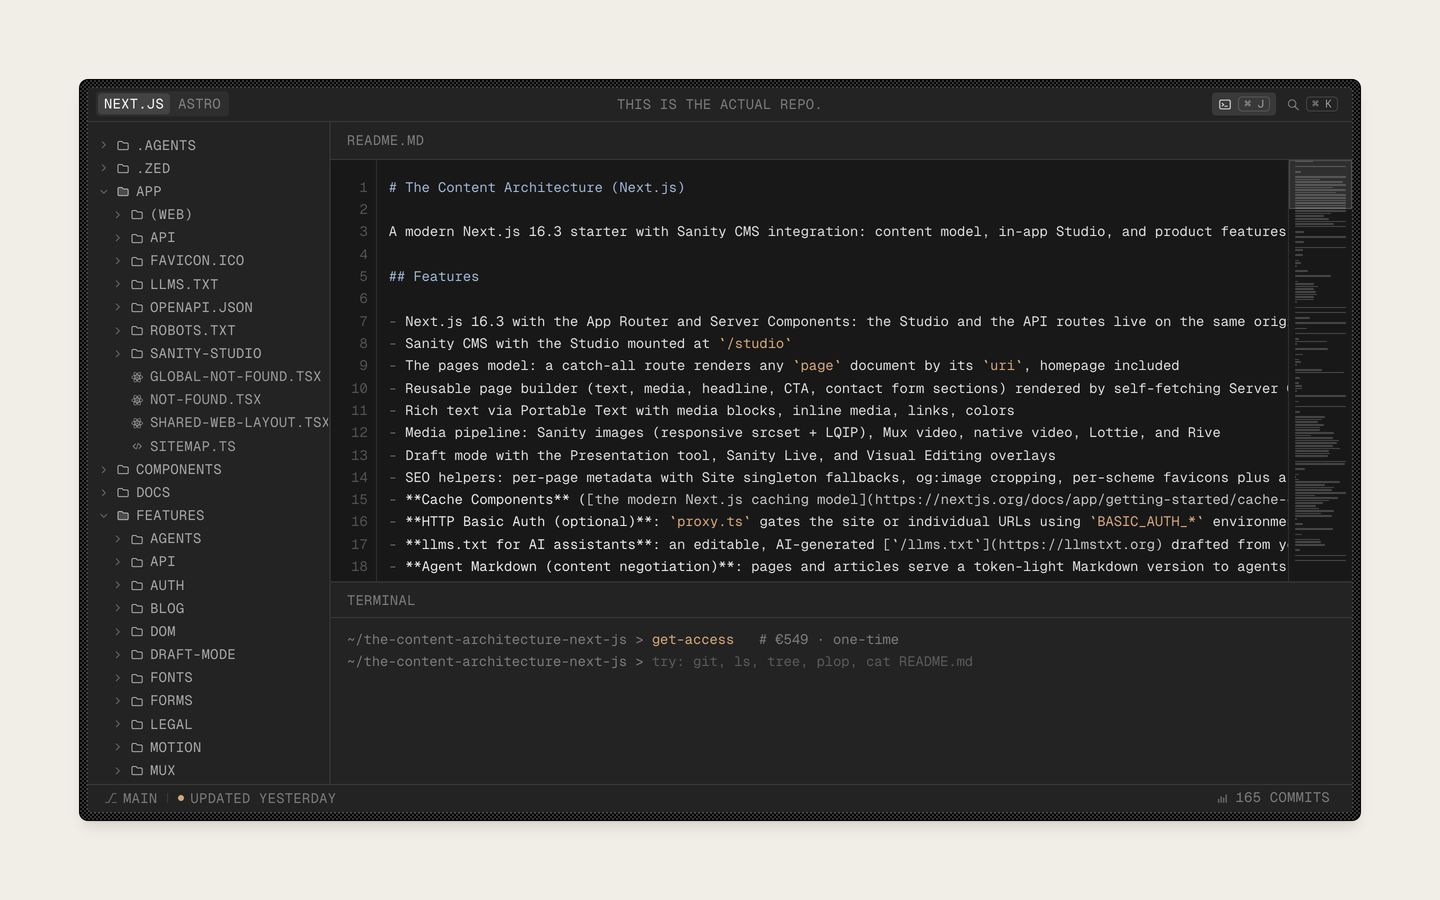Click the '# The Content Architecture (Next.js)' heading line
This screenshot has height=900, width=1440.
click(537, 188)
